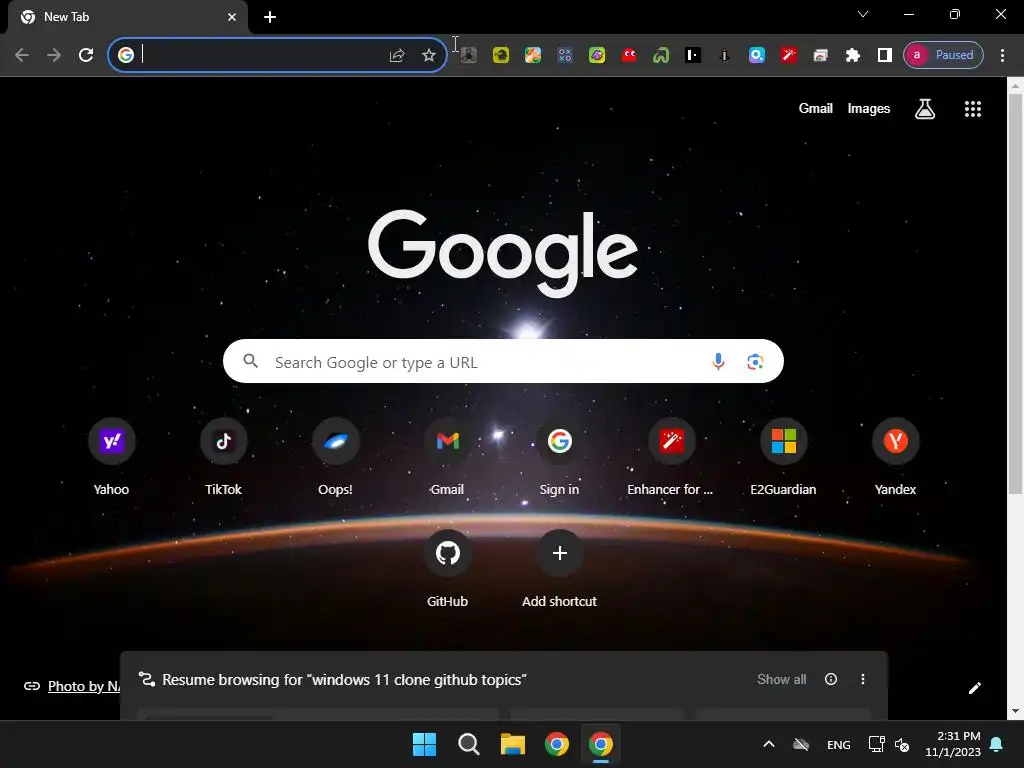
Task: Click Add shortcut
Action: [560, 569]
